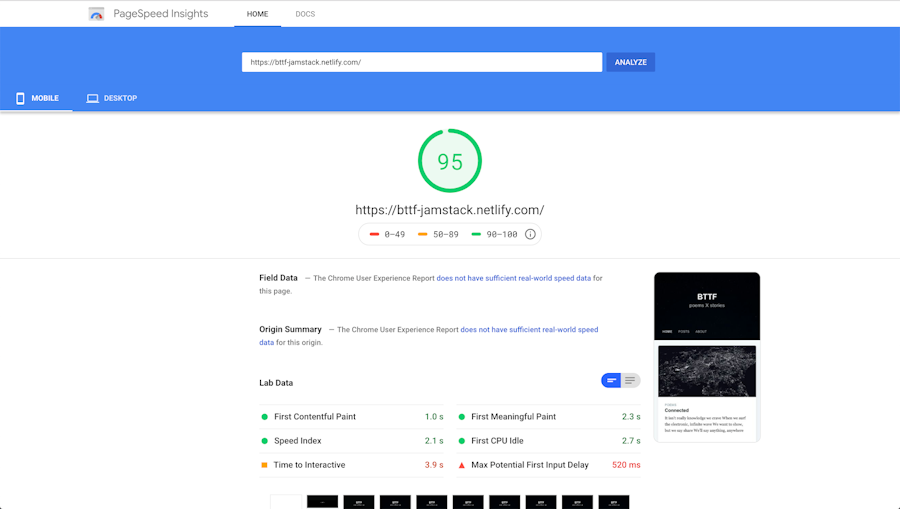Click the green dot beside Speed Index
The image size is (900, 509).
[x=265, y=441]
